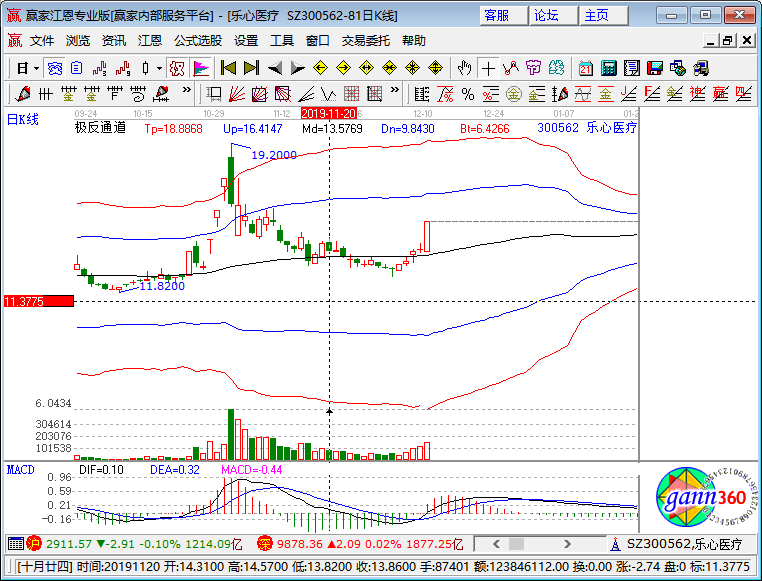The width and height of the screenshot is (762, 581).
Task: Open the 浏览 menu
Action: [x=78, y=41]
